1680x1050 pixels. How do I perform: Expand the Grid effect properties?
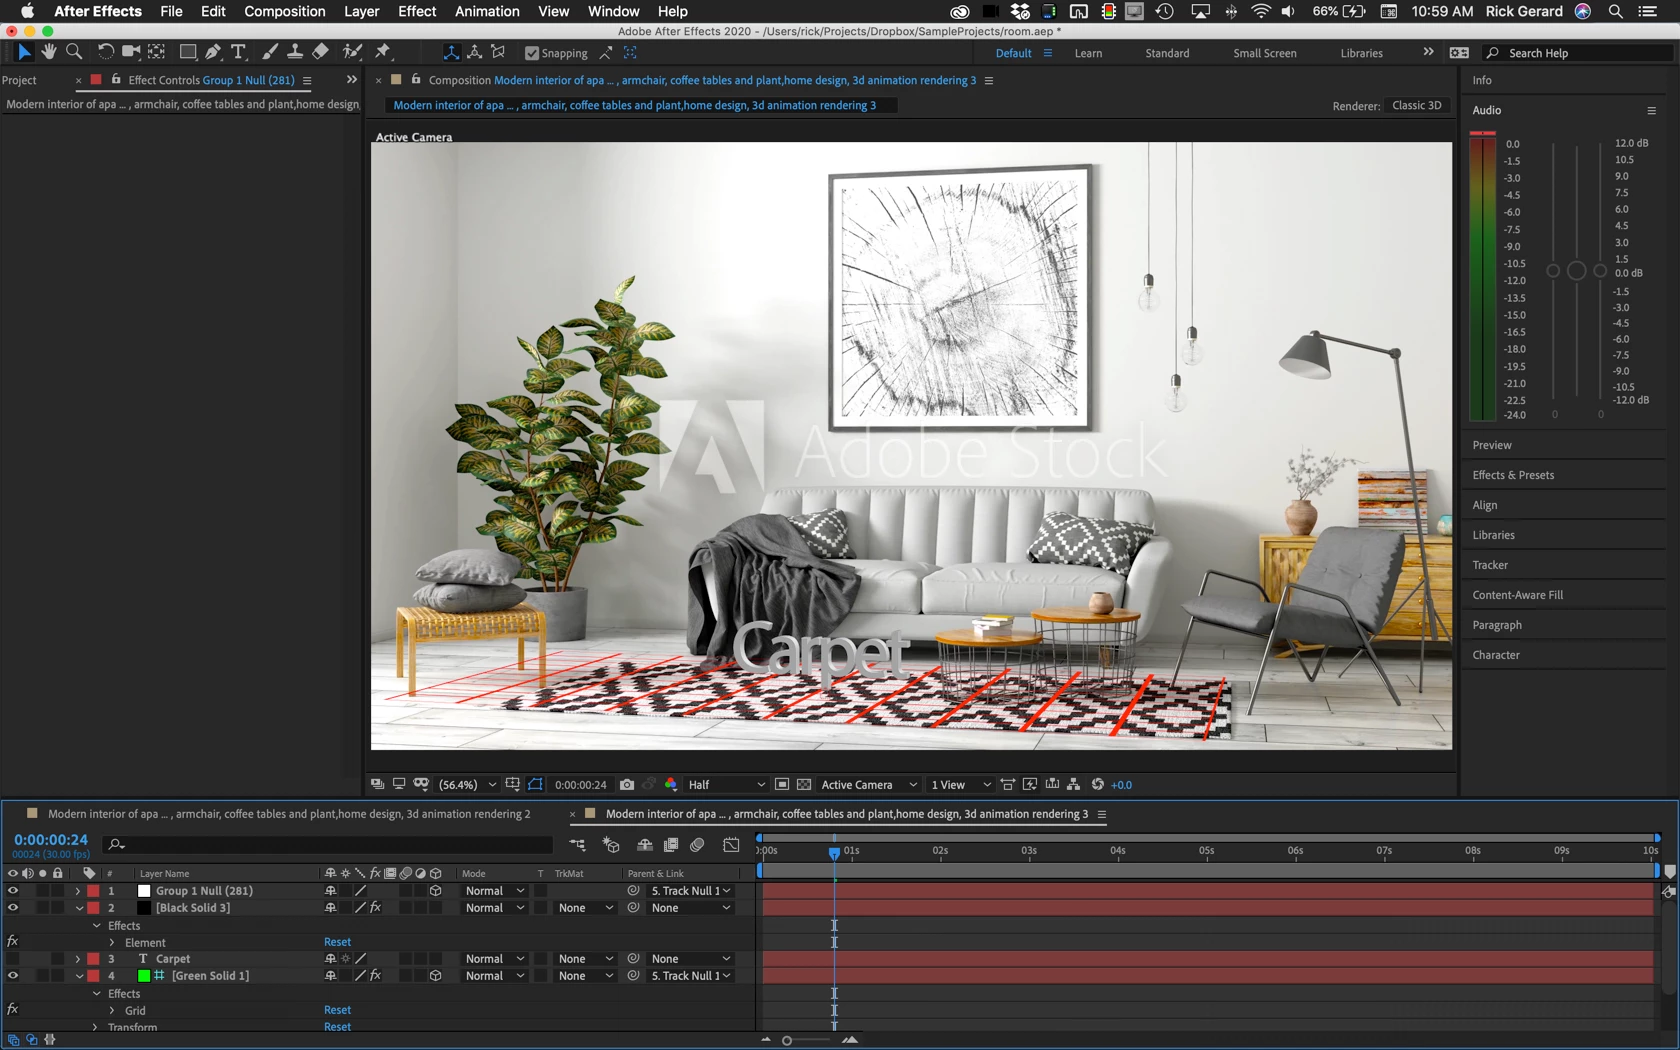112,1010
